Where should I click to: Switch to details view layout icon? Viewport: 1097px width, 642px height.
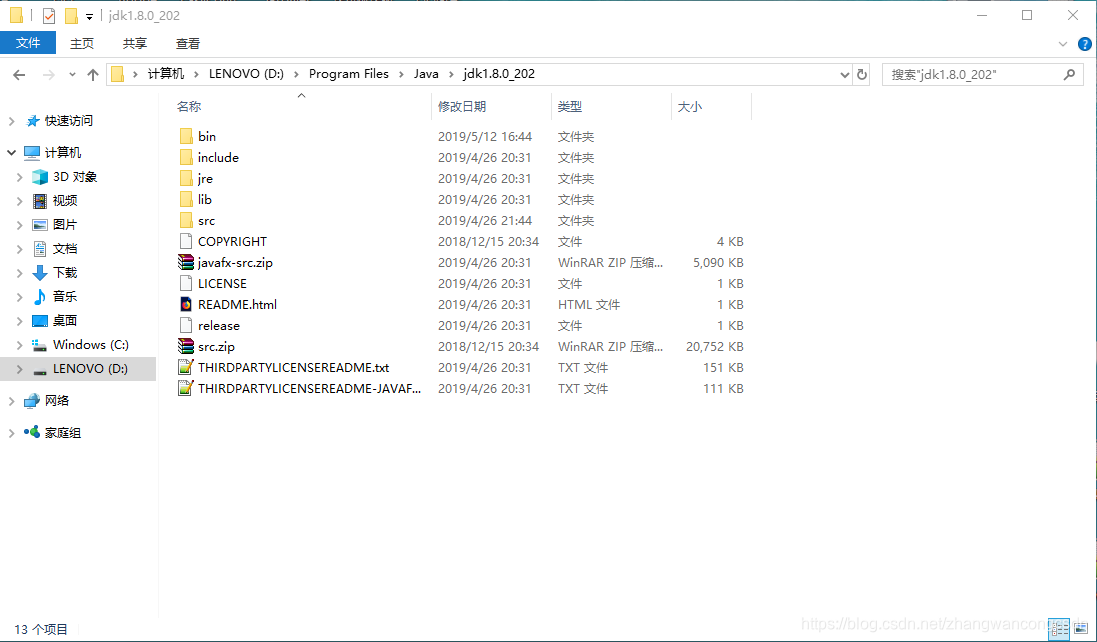tap(1059, 629)
